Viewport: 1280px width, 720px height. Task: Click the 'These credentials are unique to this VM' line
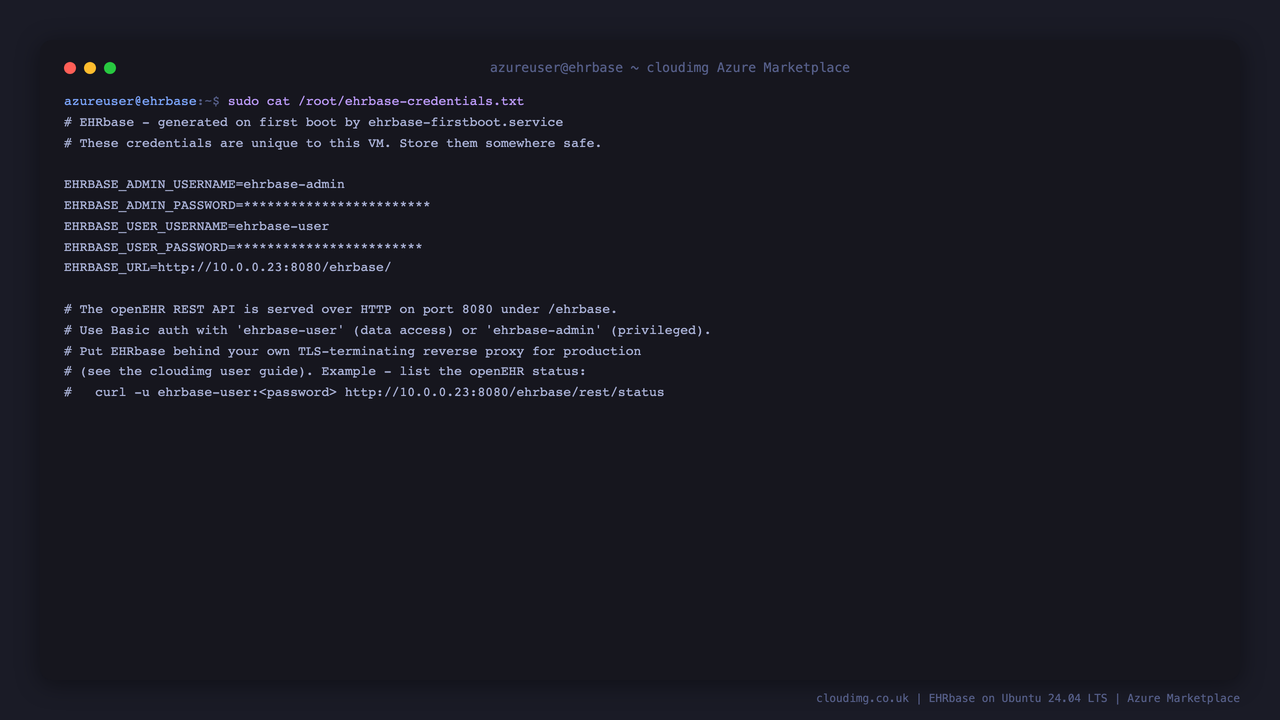pyautogui.click(x=333, y=143)
